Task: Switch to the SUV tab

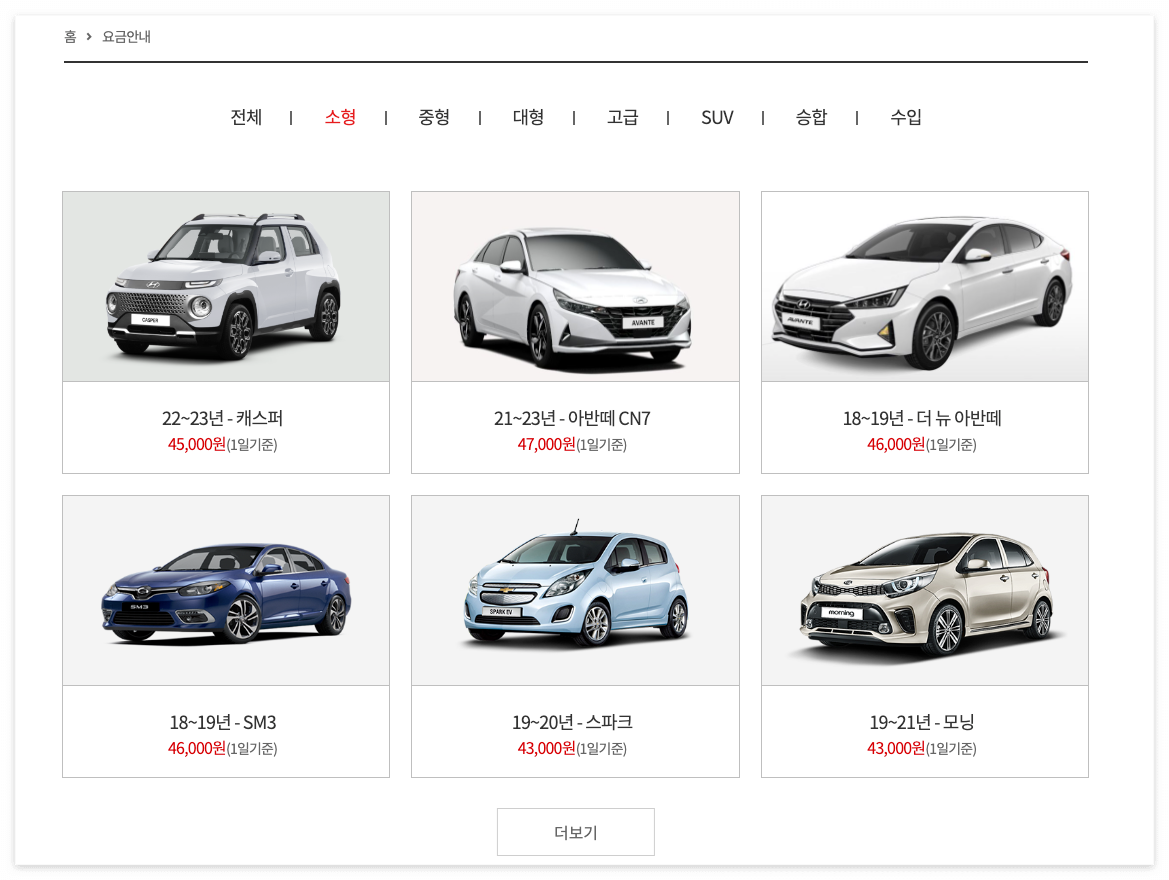Action: 717,117
